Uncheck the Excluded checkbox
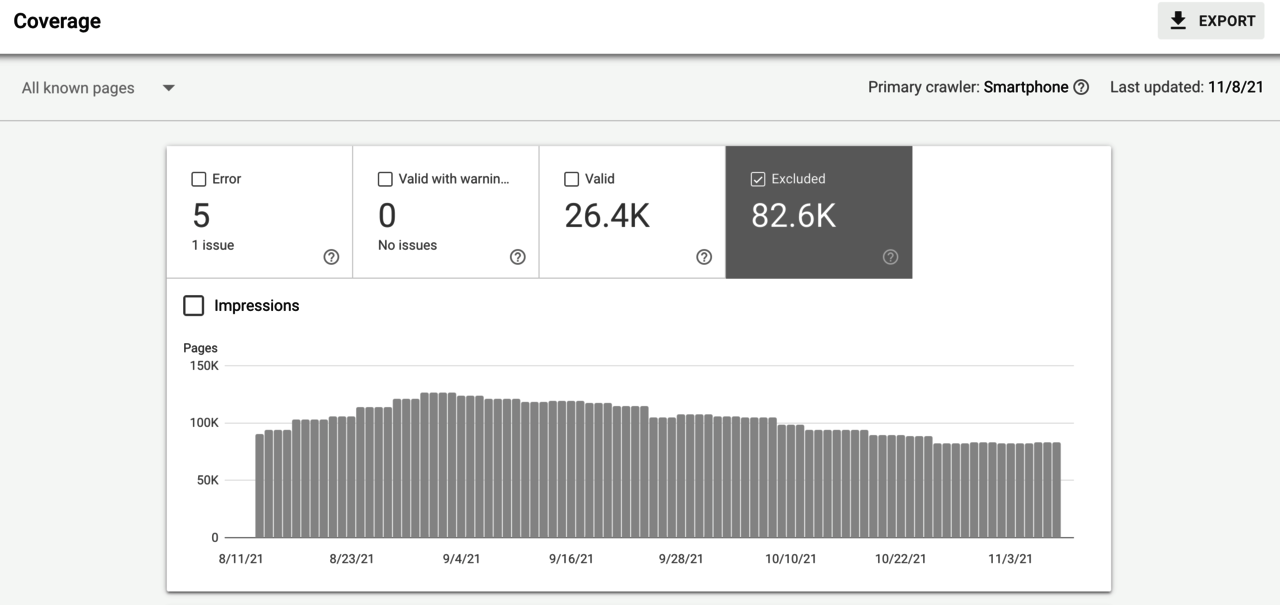The height and width of the screenshot is (605, 1280). click(758, 179)
